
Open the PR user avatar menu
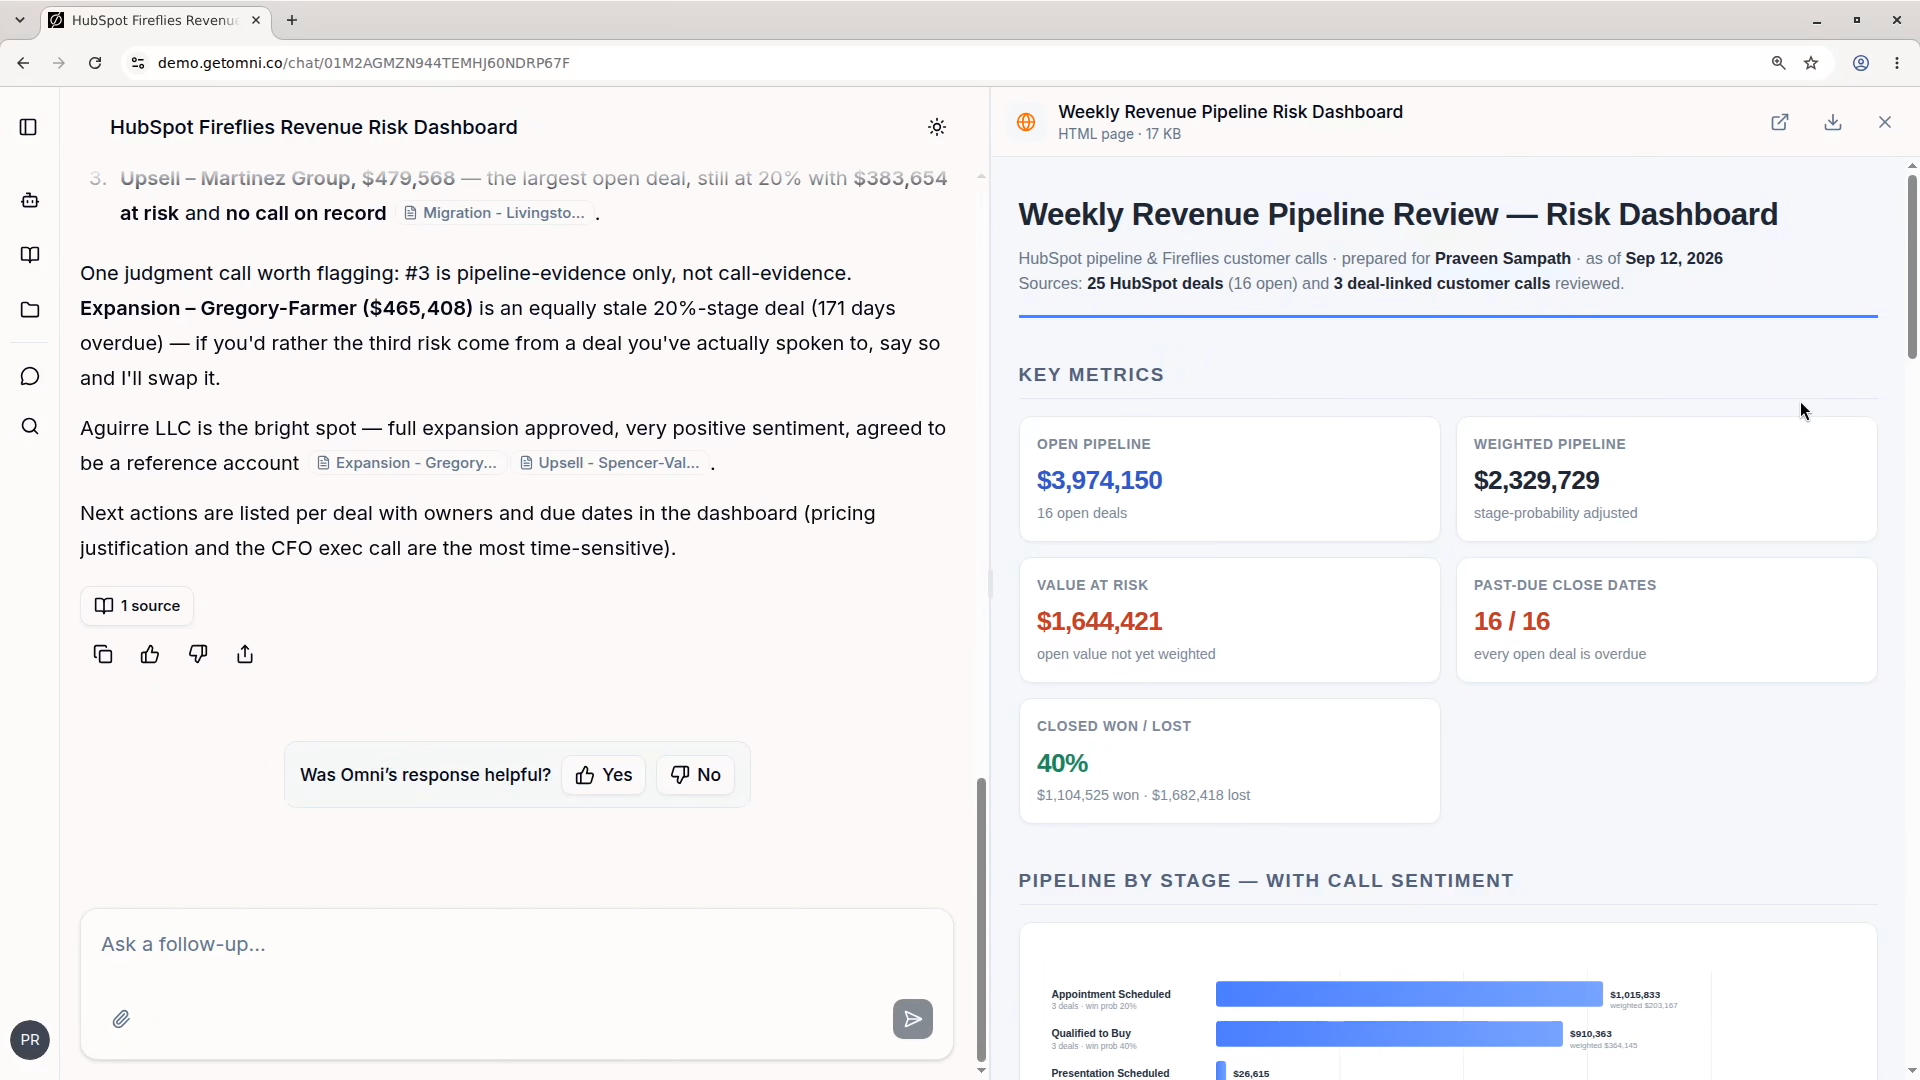click(x=30, y=1040)
